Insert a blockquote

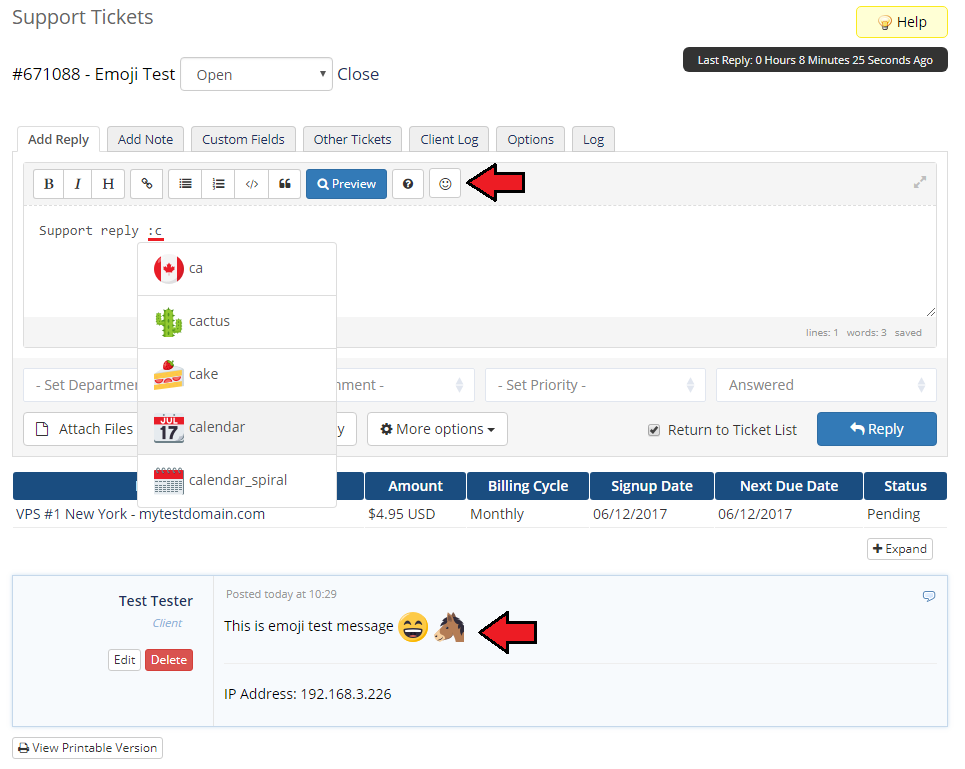pos(284,184)
